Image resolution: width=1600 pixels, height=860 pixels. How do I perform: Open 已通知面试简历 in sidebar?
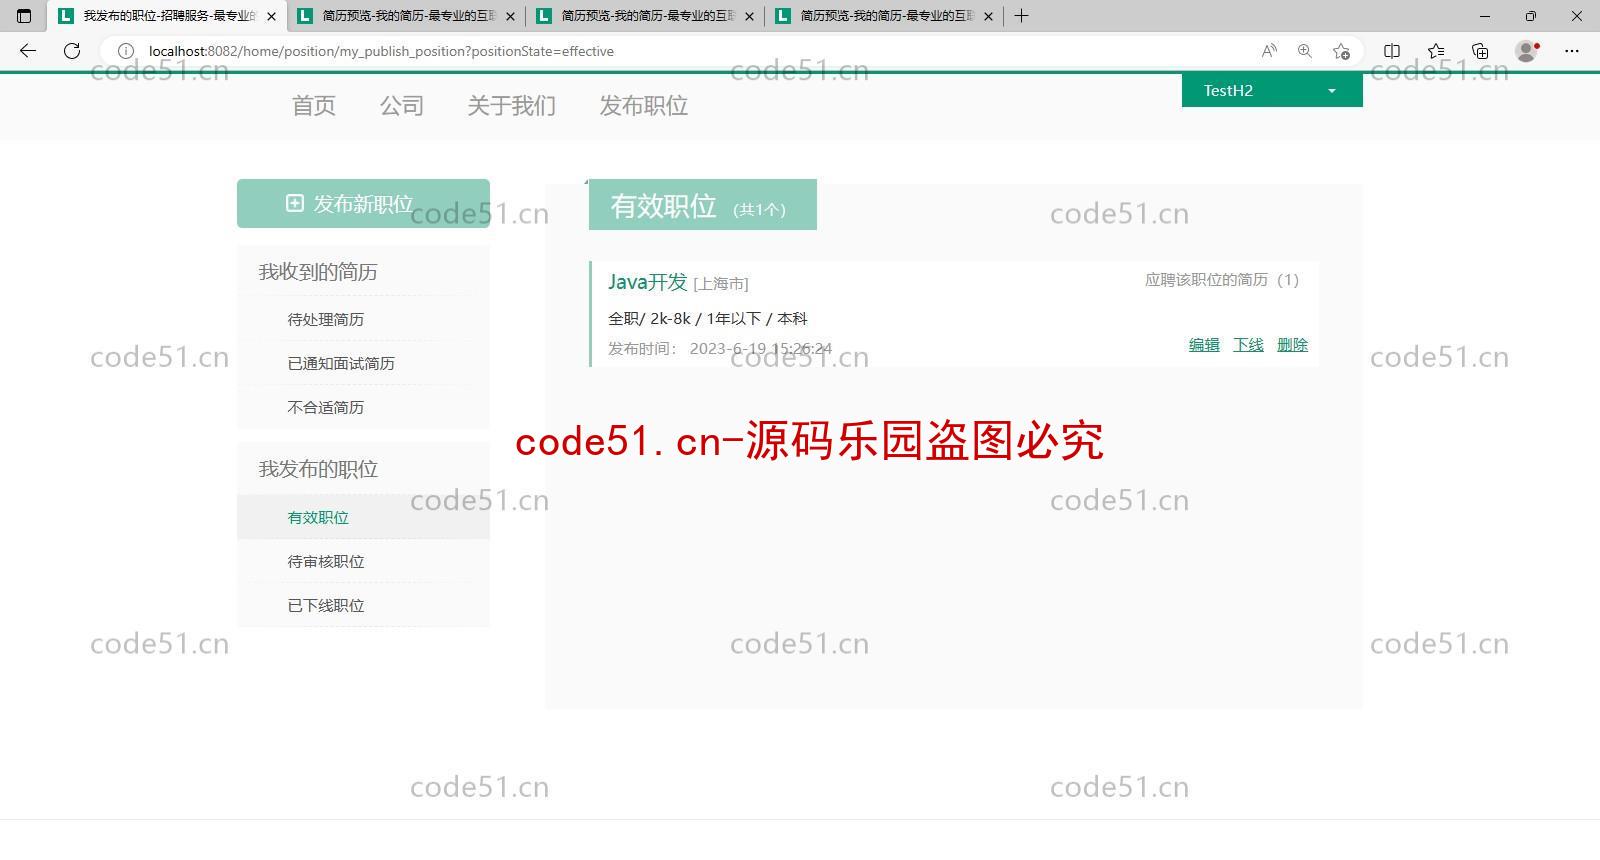(341, 363)
